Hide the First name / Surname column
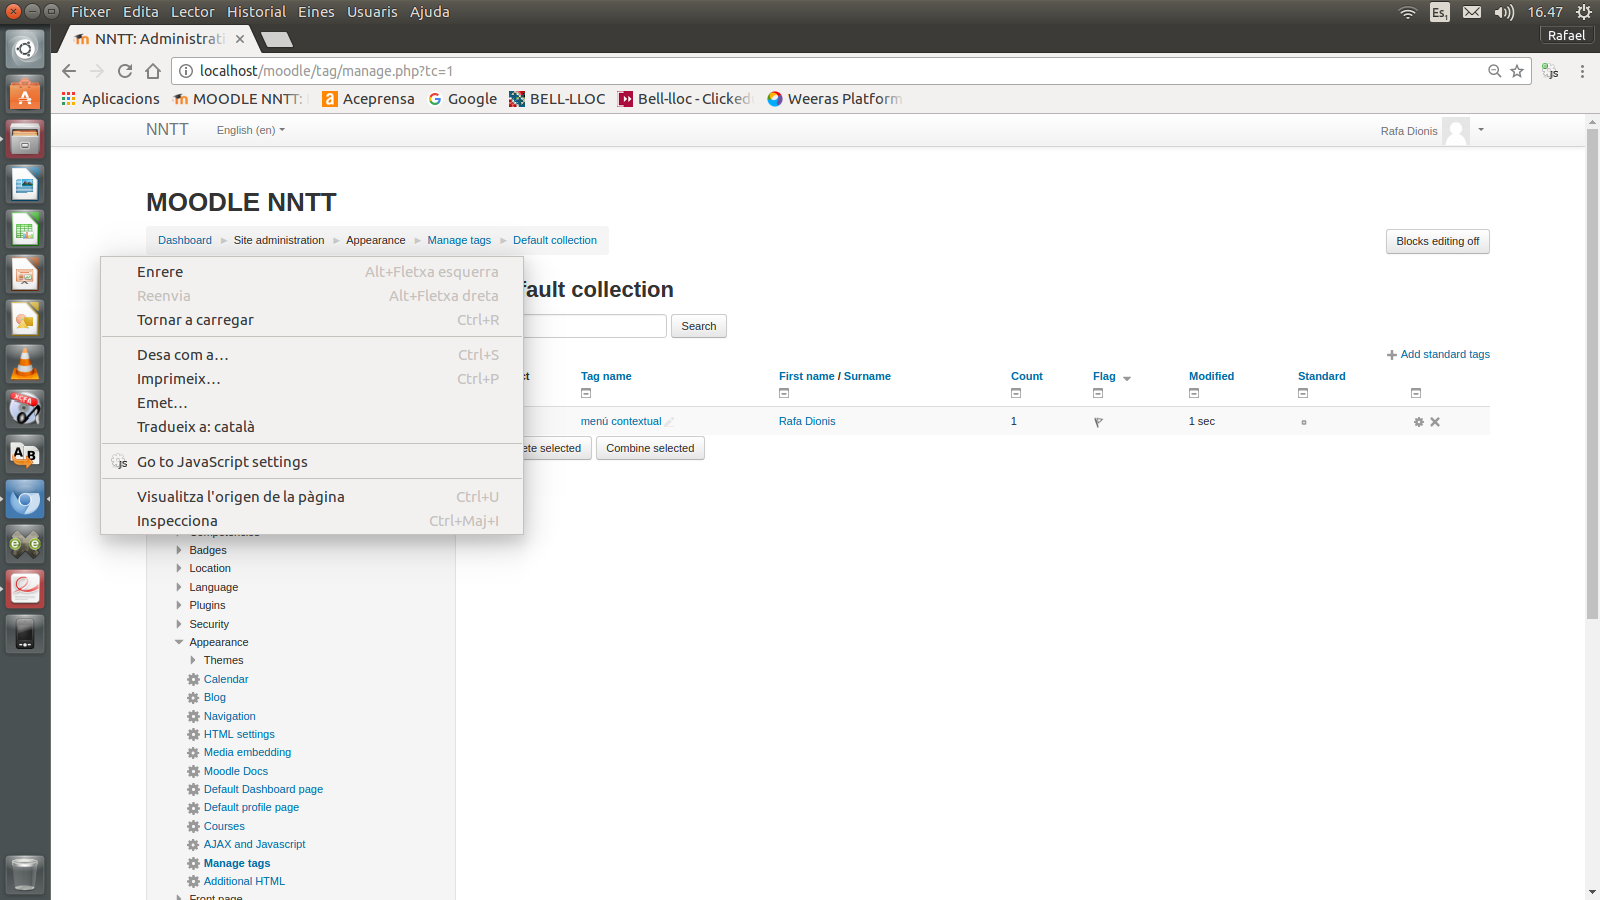The width and height of the screenshot is (1600, 900). click(784, 393)
